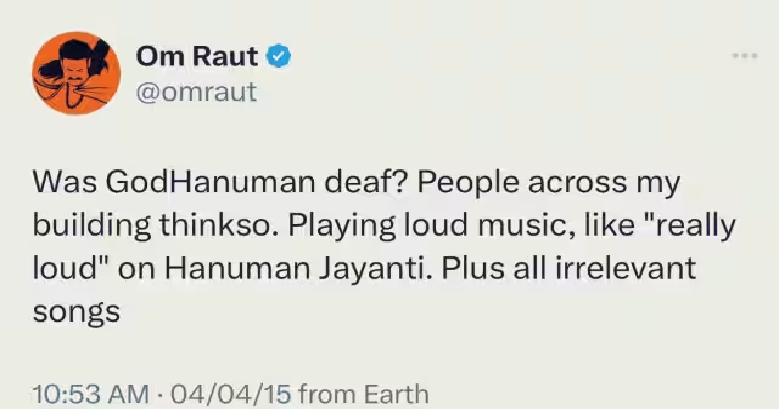
Task: Click the word "across" in the first line
Action: click(578, 183)
